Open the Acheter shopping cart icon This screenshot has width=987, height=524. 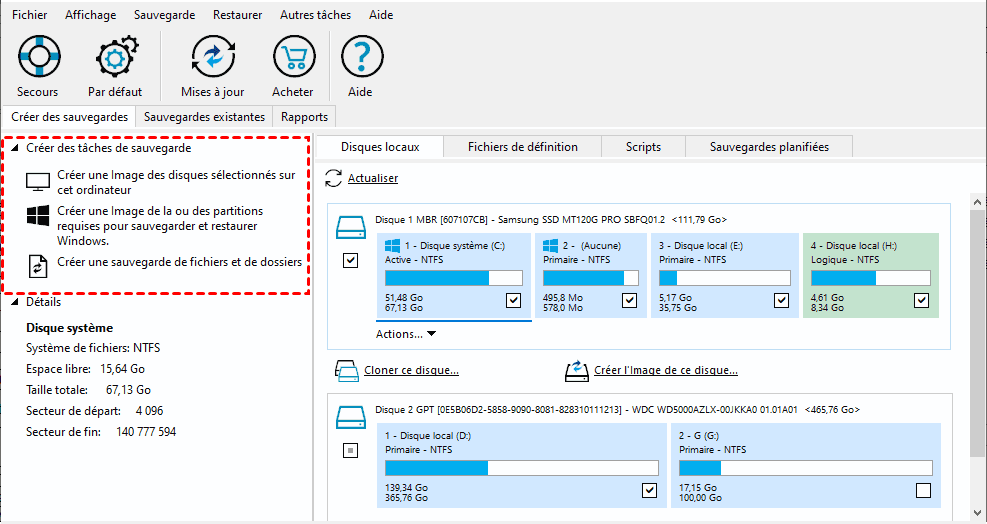point(293,58)
